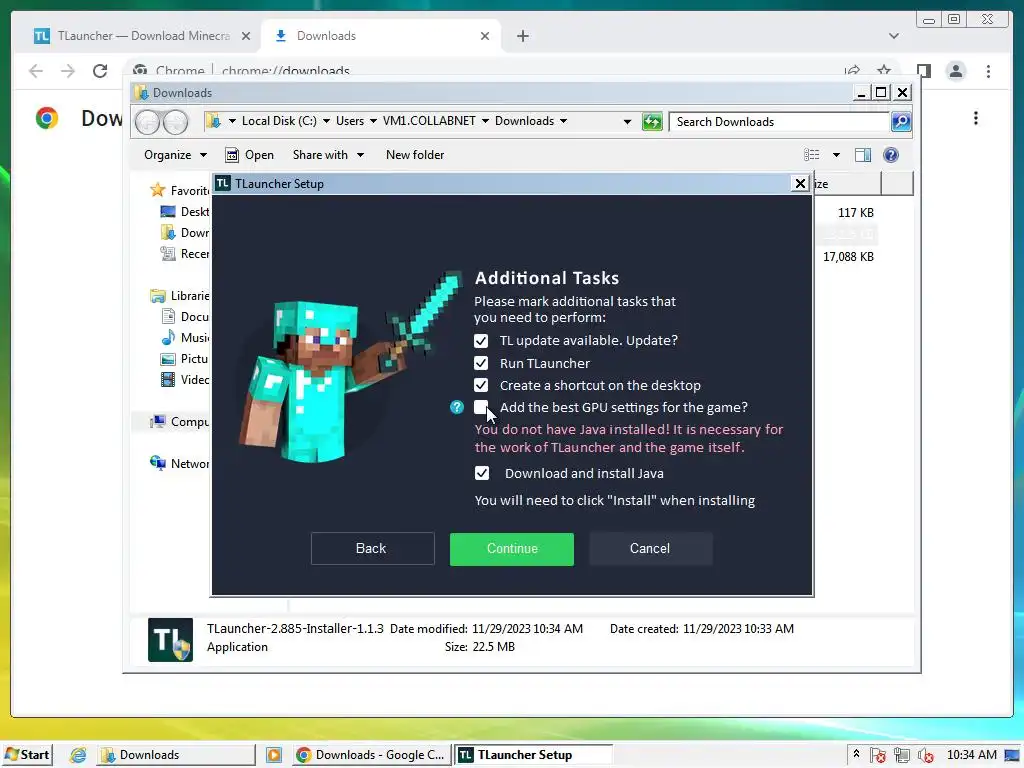Click the blue GPU settings help icon

pyautogui.click(x=456, y=408)
